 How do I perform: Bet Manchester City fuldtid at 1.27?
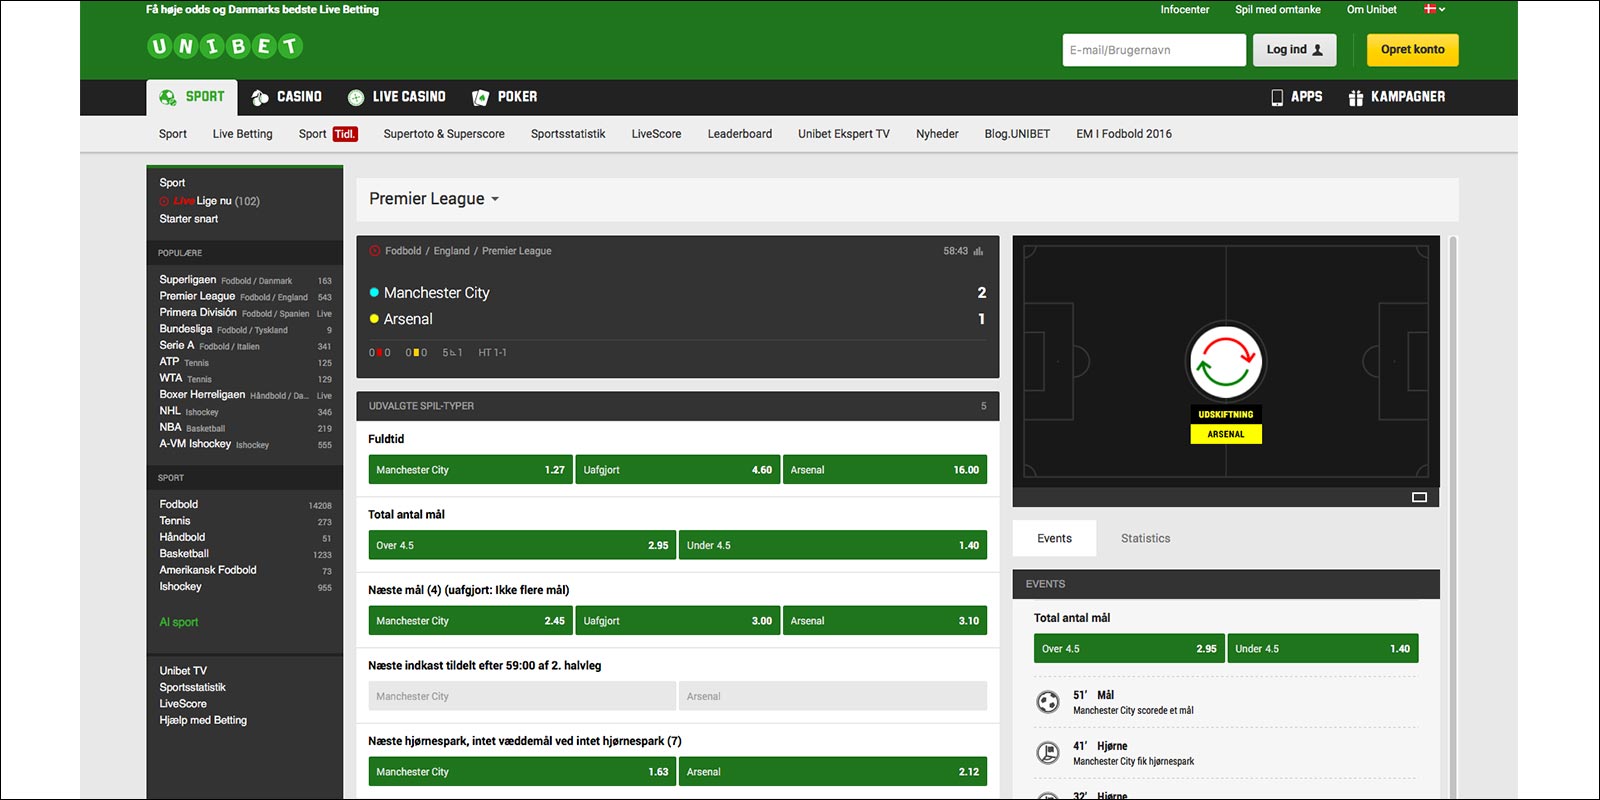[x=470, y=470]
